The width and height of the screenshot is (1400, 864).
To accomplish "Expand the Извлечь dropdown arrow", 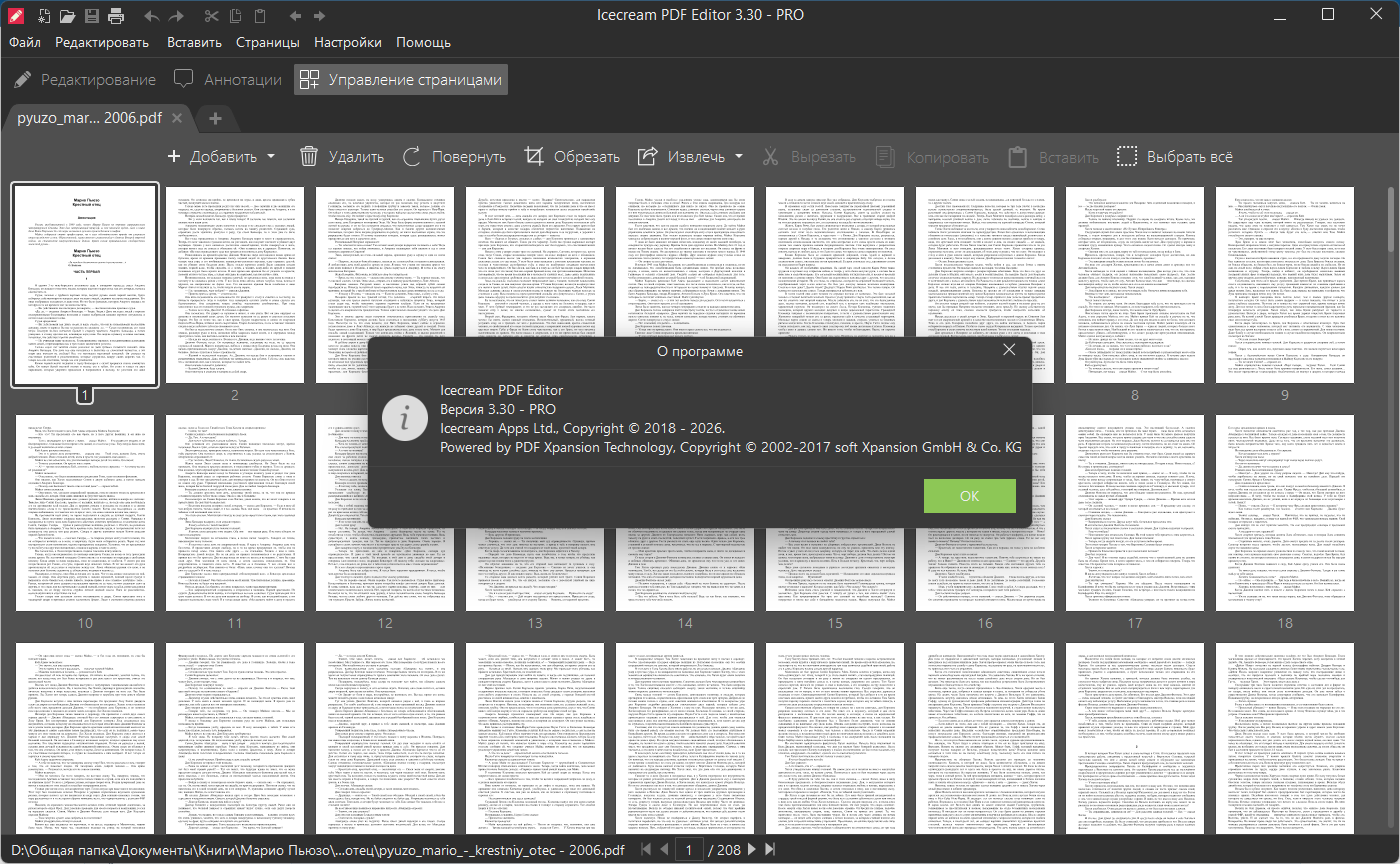I will pos(739,157).
